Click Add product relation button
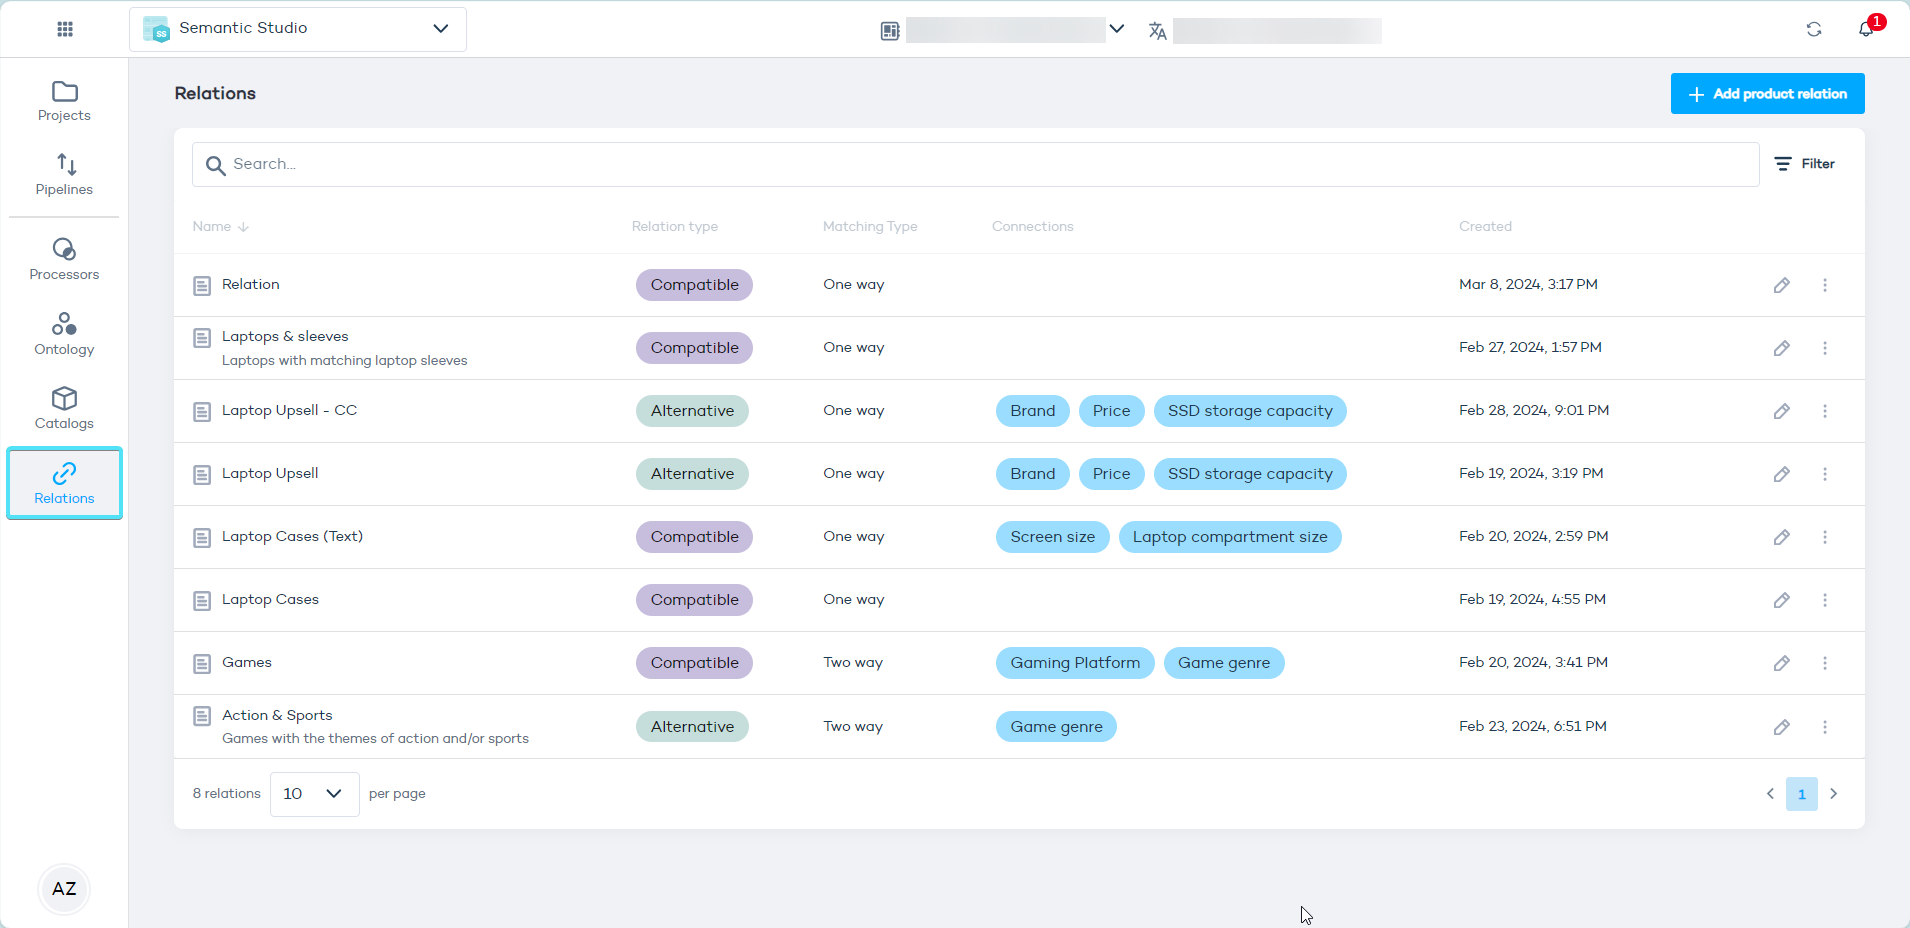This screenshot has height=928, width=1910. pos(1766,94)
